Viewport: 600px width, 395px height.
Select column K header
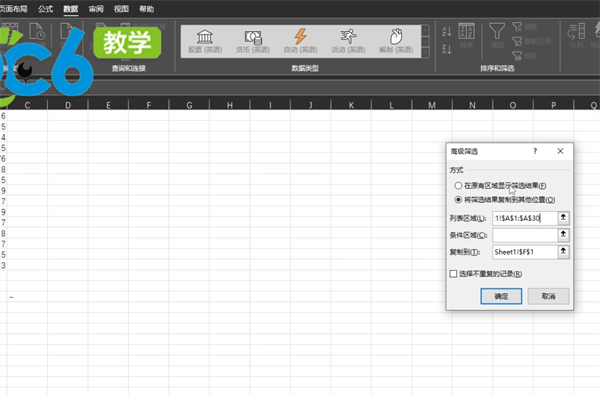[x=351, y=105]
